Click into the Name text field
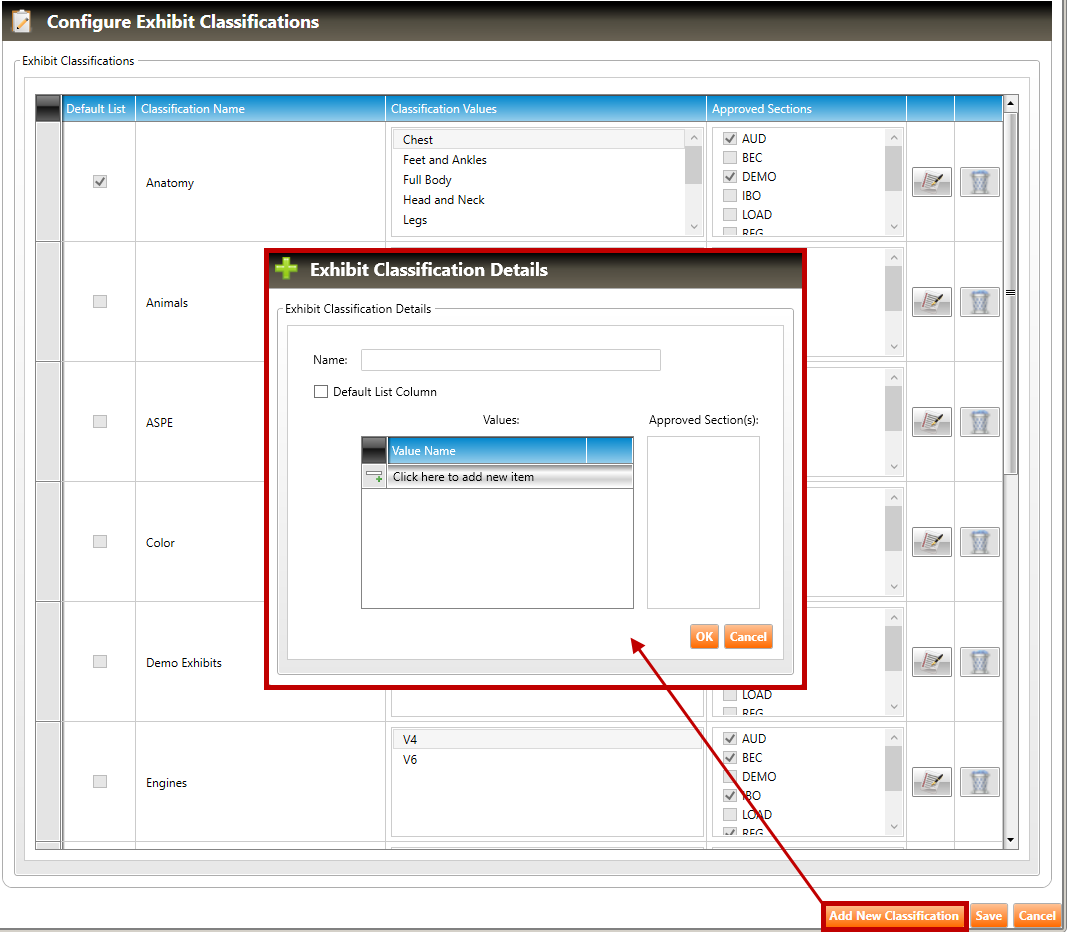 pos(510,360)
